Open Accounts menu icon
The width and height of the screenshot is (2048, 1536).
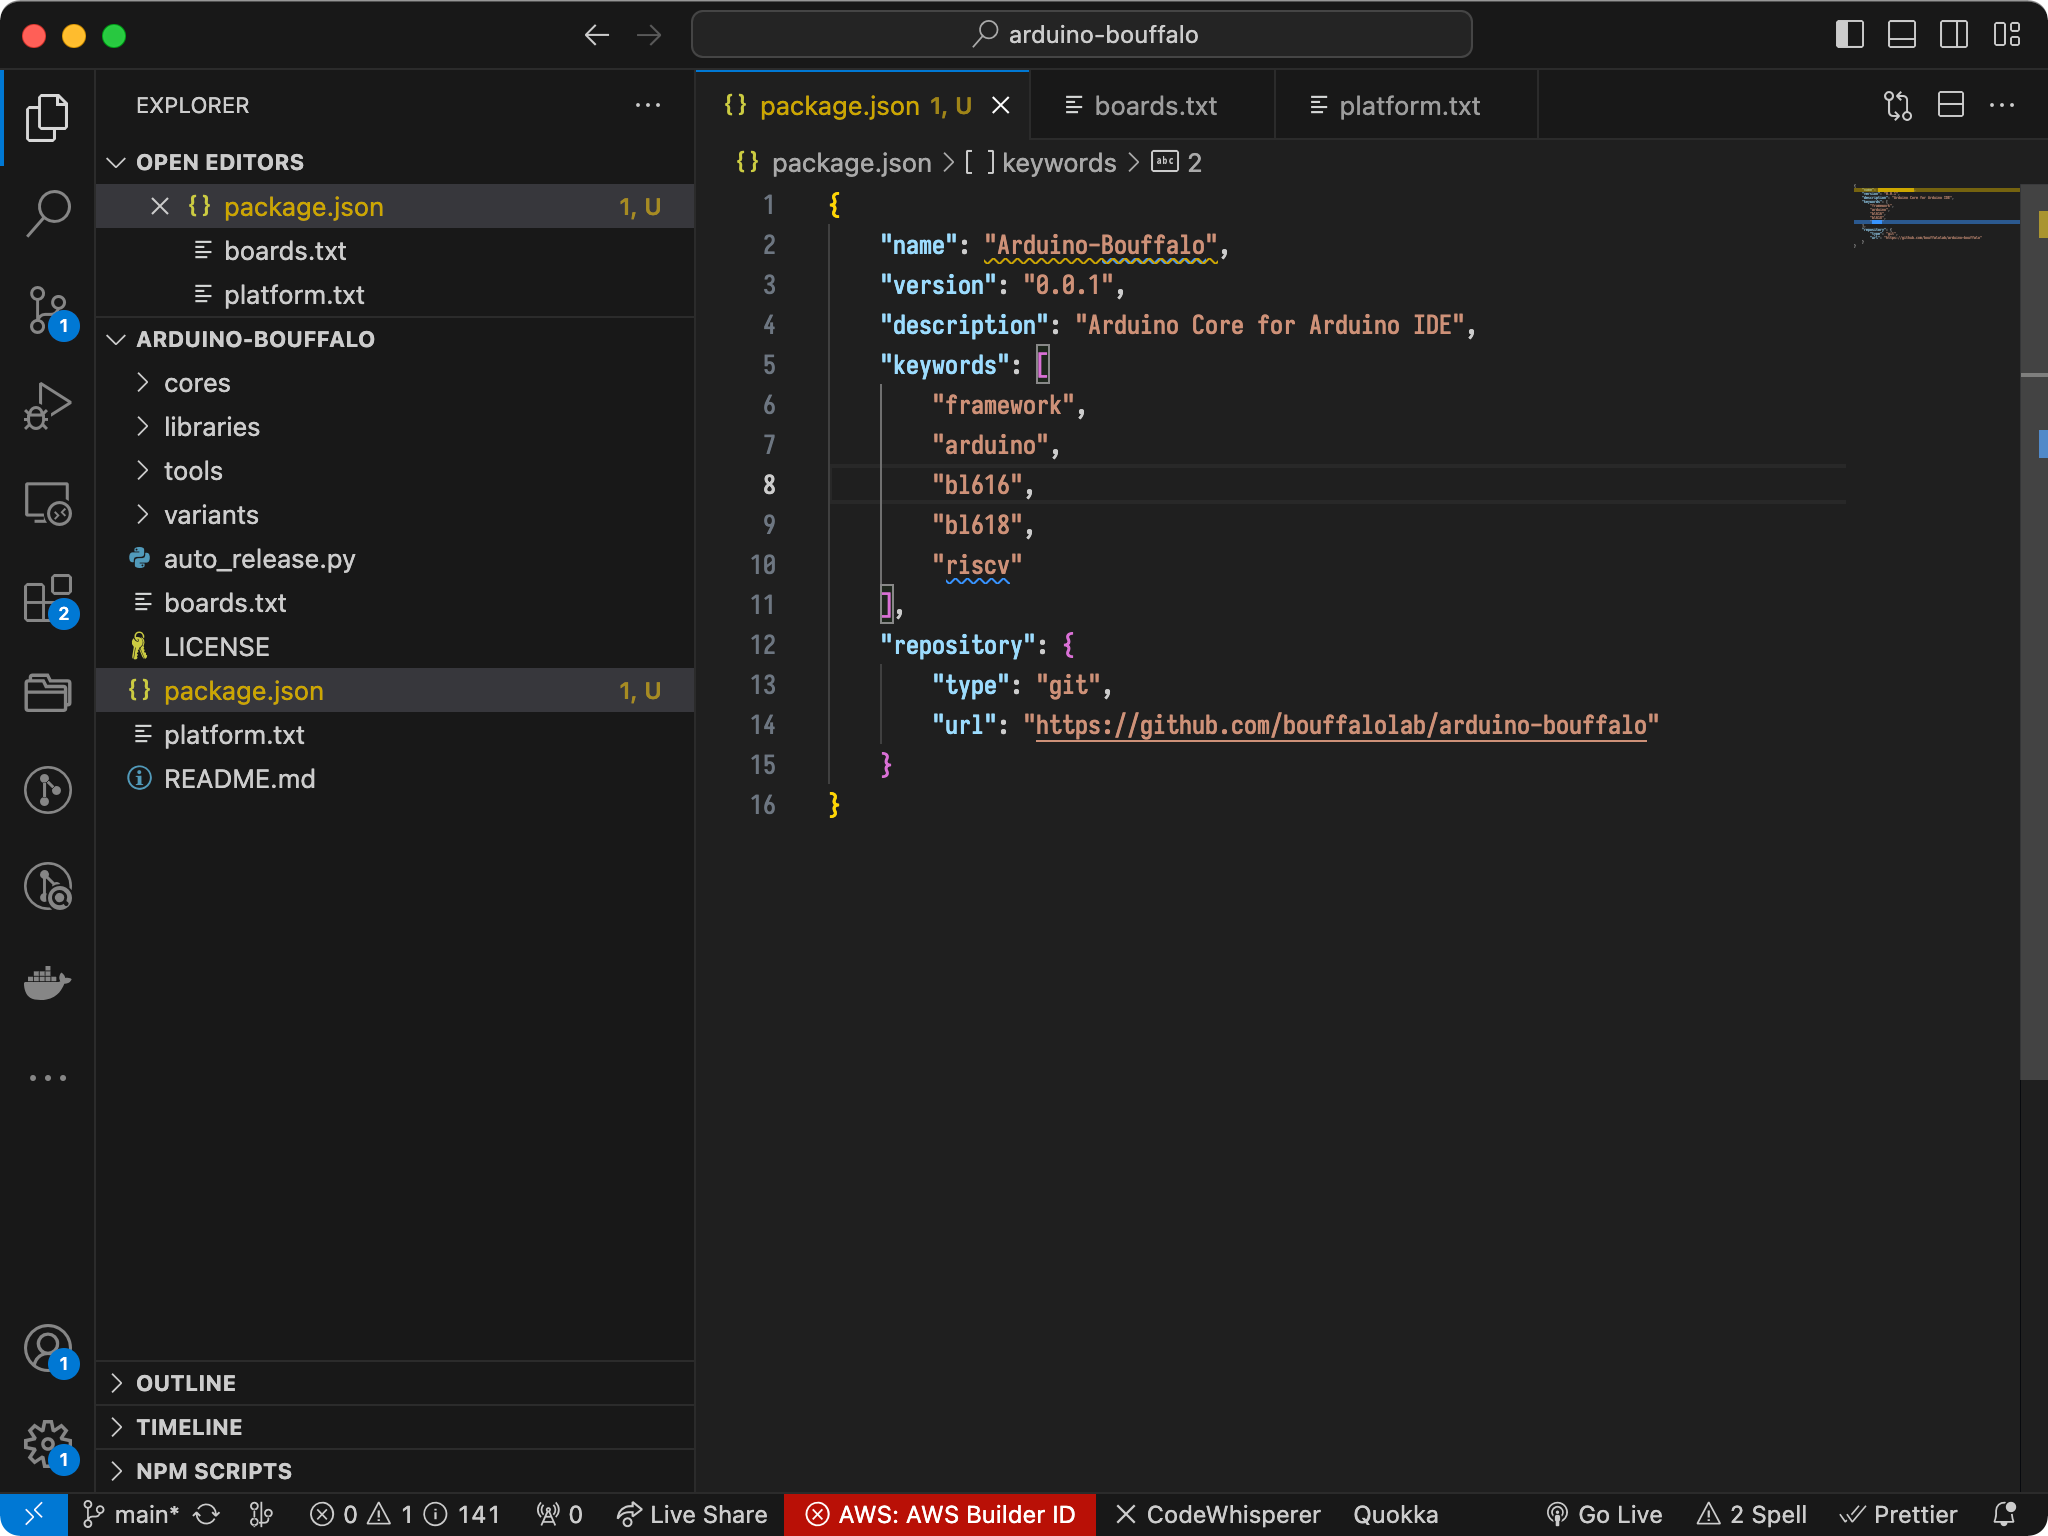(47, 1350)
